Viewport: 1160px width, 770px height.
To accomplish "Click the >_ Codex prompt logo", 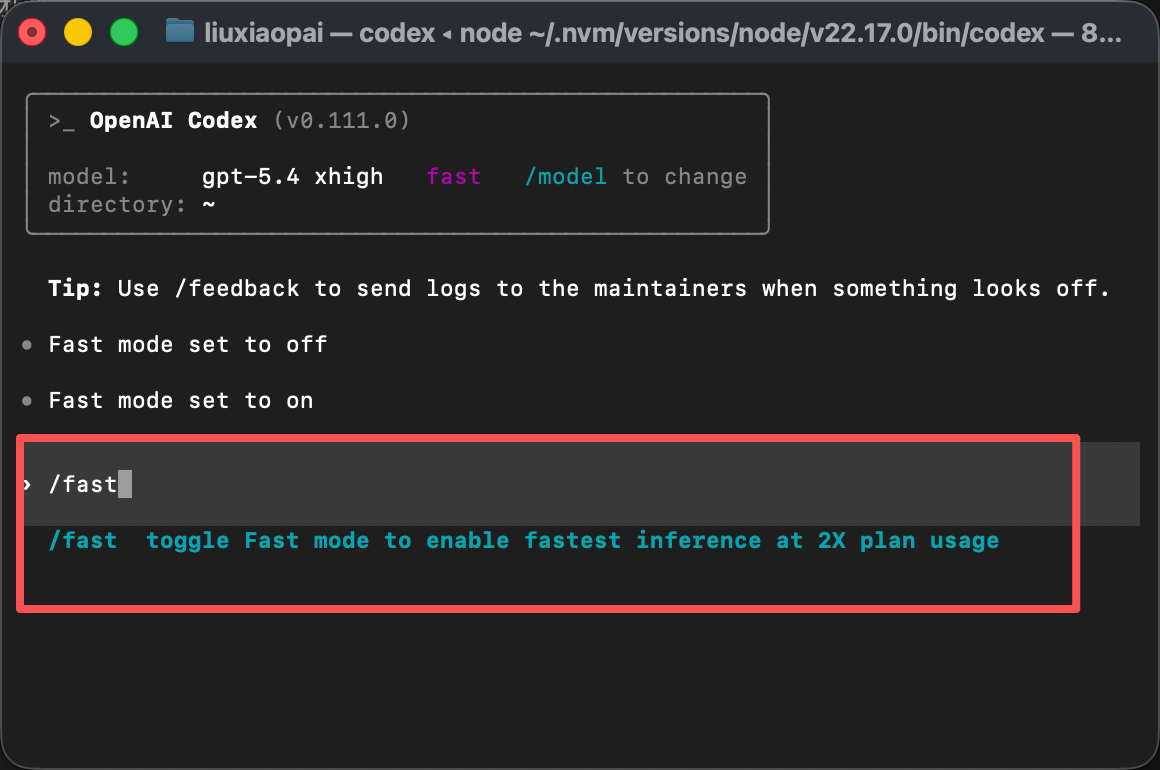I will coord(62,121).
